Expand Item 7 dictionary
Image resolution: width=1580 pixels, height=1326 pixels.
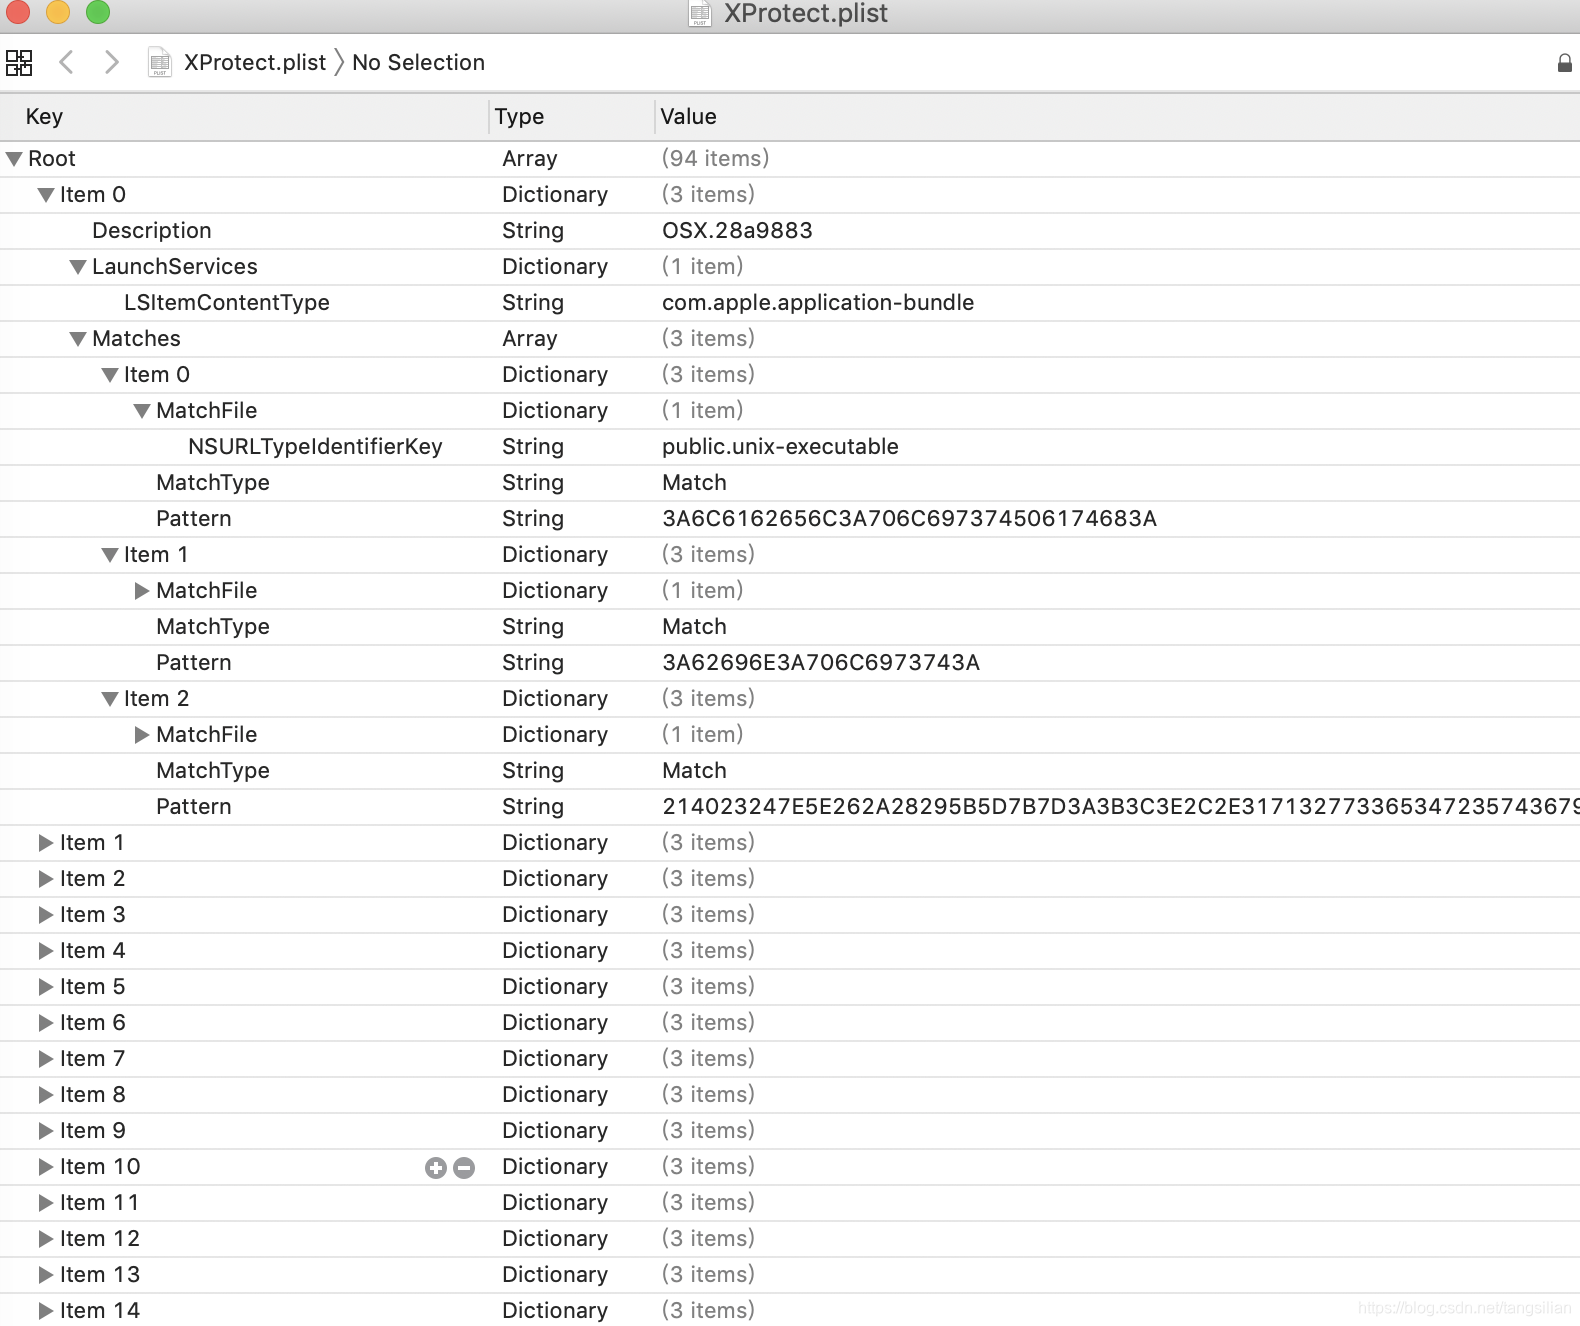pyautogui.click(x=46, y=1059)
